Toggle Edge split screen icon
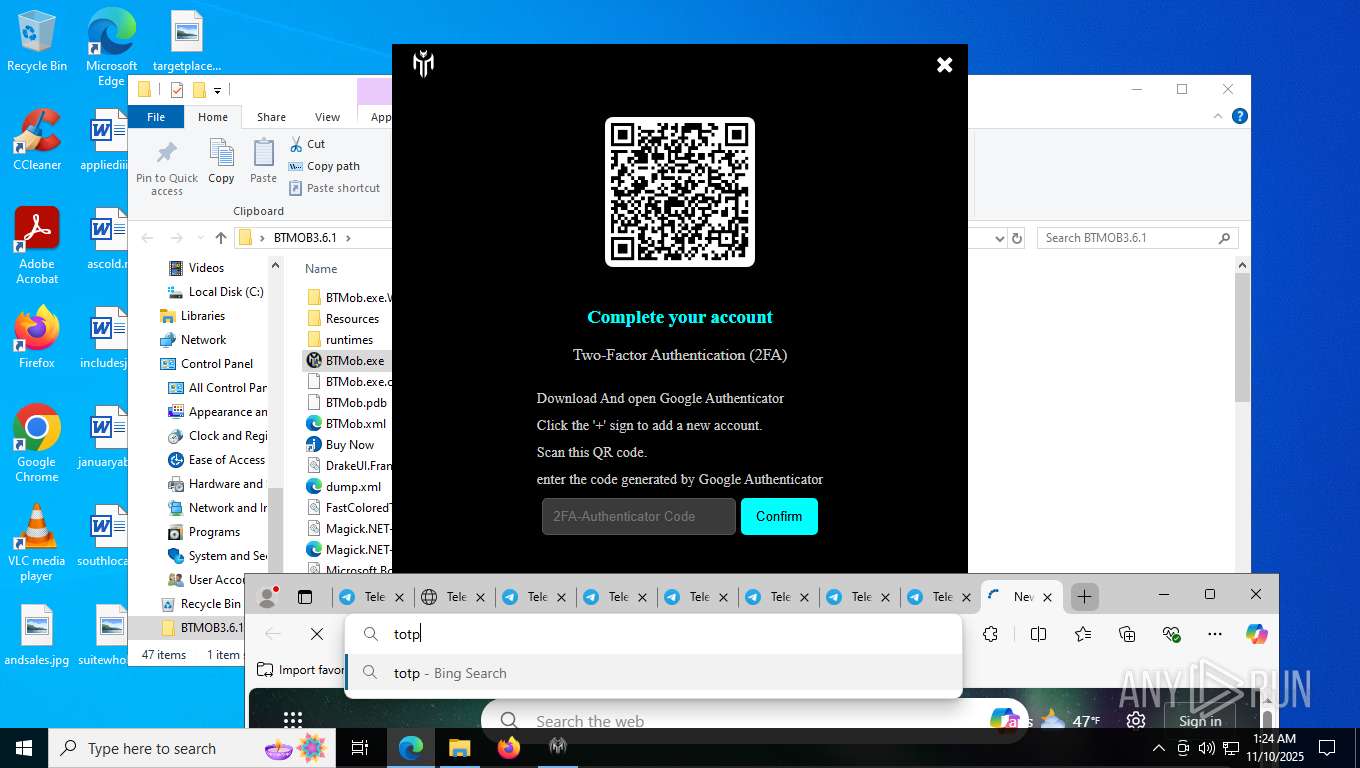1360x768 pixels. (1038, 634)
